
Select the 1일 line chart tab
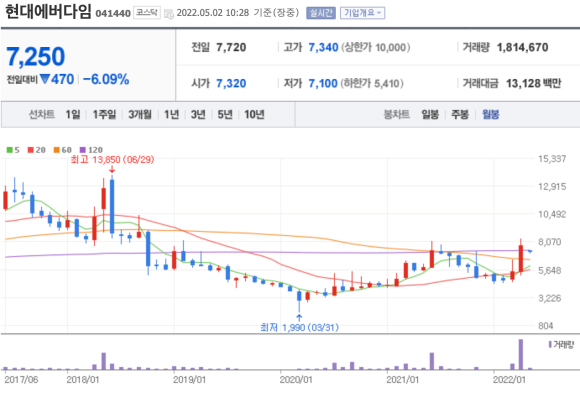coord(73,114)
